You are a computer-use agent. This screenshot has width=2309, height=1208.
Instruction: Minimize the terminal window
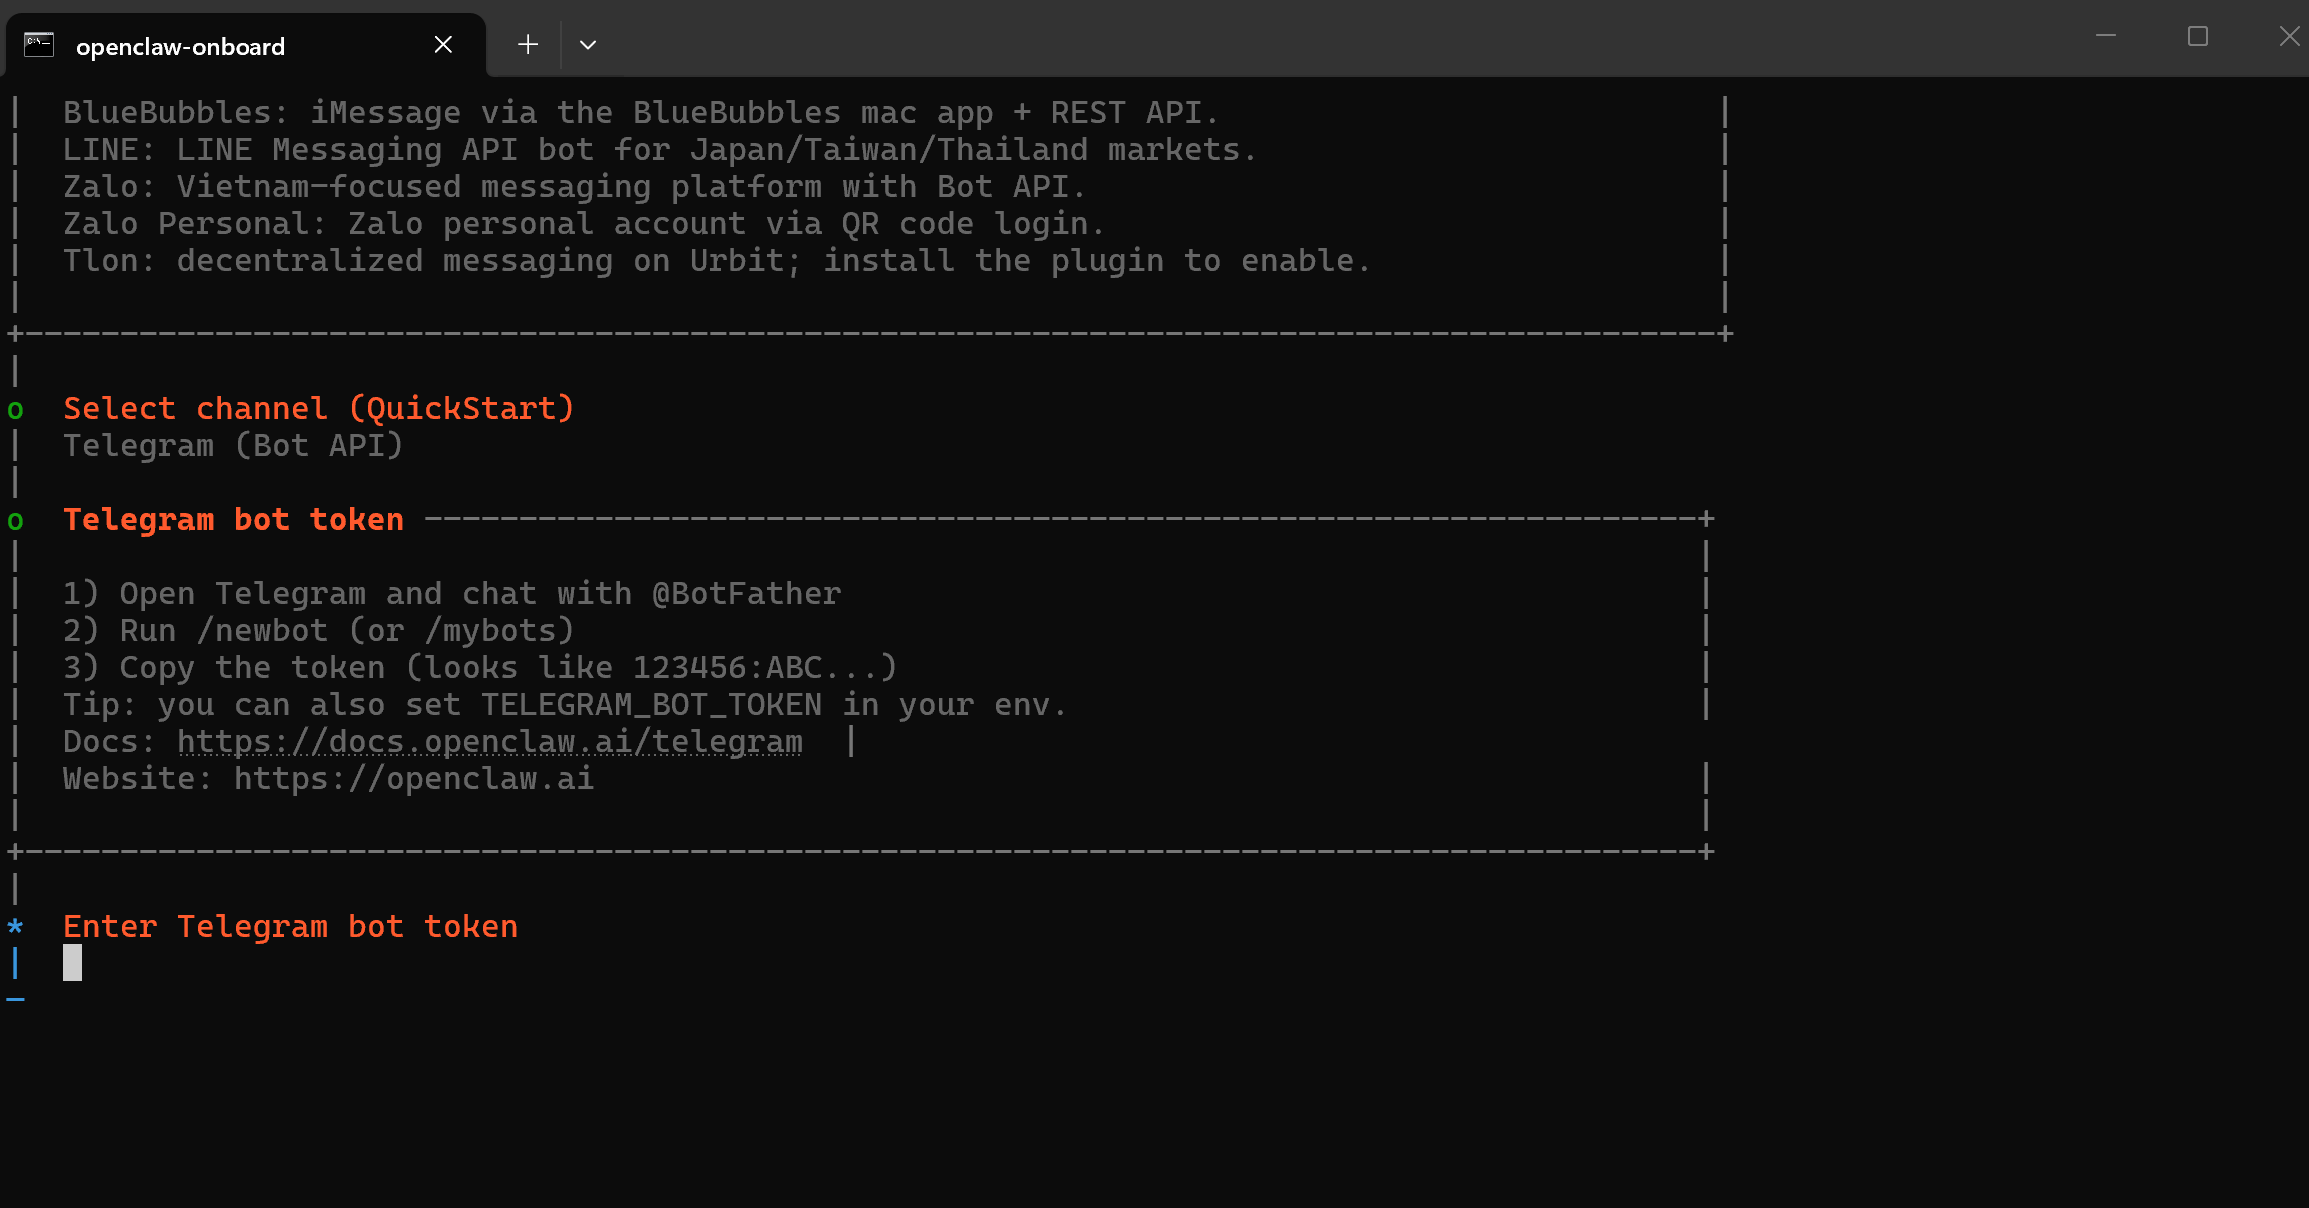(x=2105, y=37)
